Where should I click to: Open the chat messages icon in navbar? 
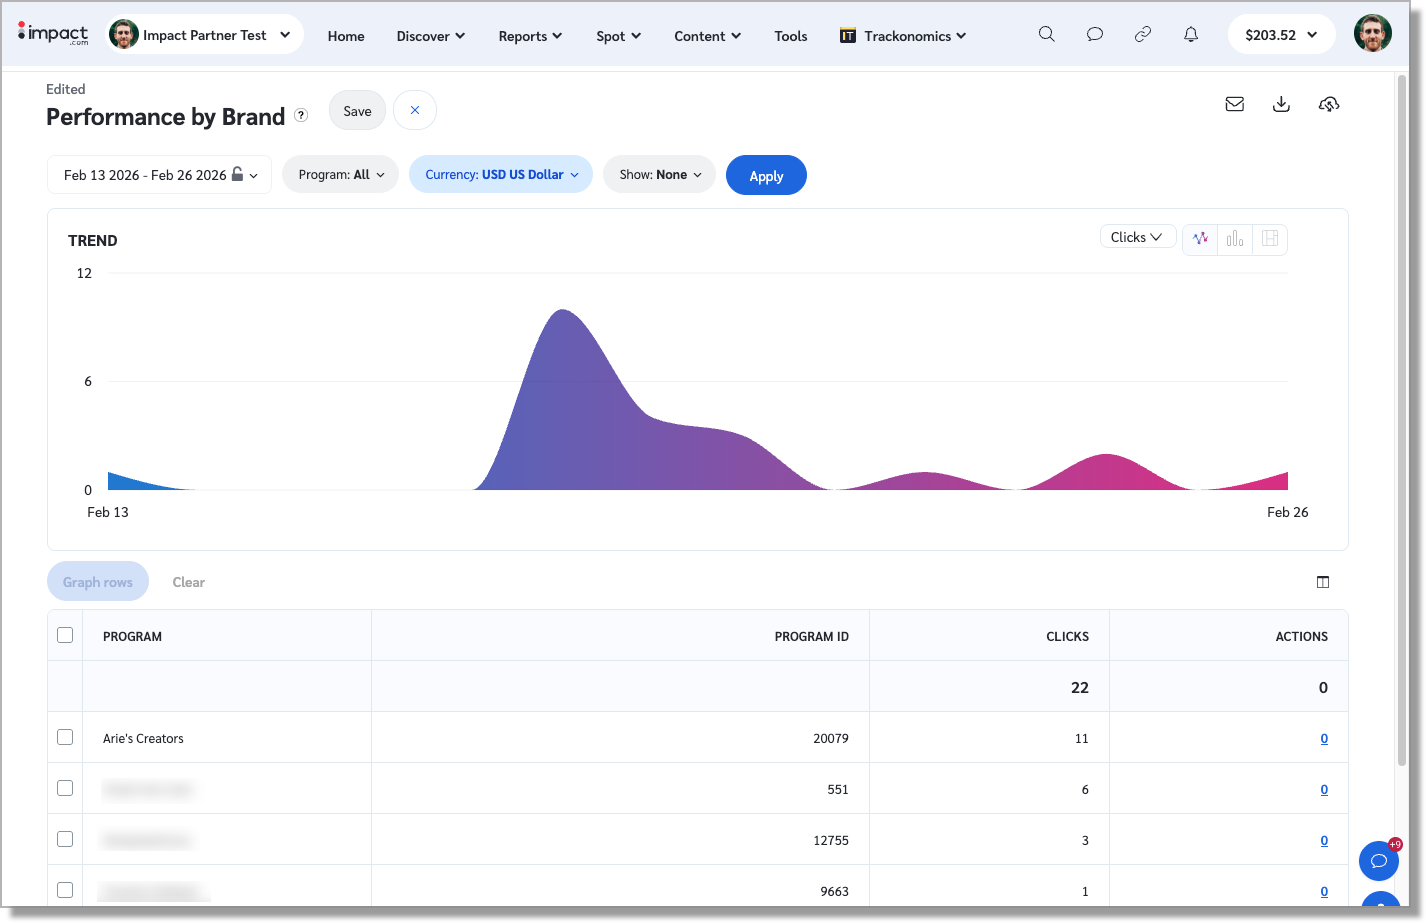point(1095,34)
